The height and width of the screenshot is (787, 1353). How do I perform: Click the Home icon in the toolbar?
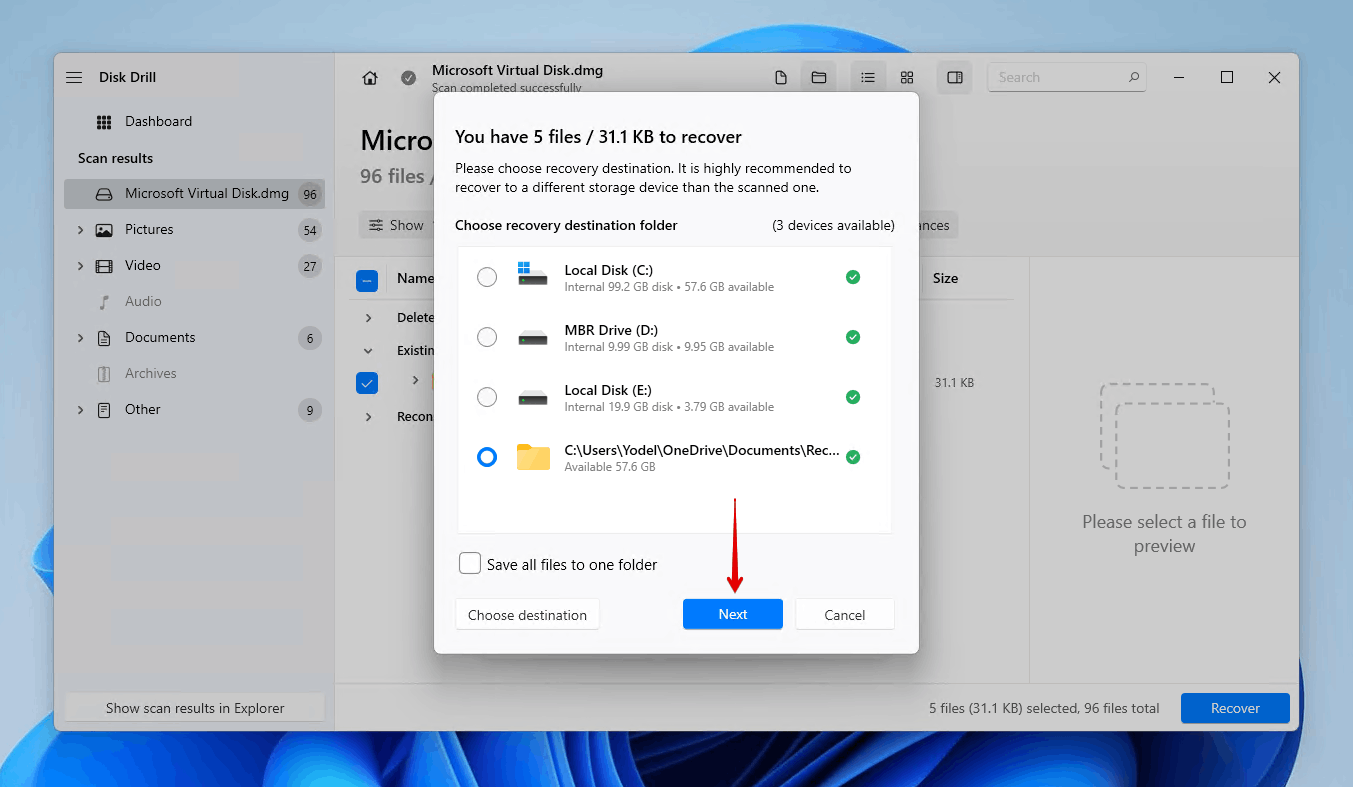(x=369, y=77)
